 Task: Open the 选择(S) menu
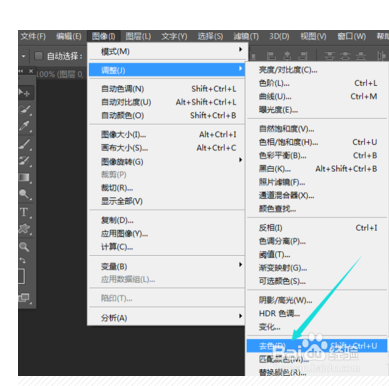click(210, 36)
